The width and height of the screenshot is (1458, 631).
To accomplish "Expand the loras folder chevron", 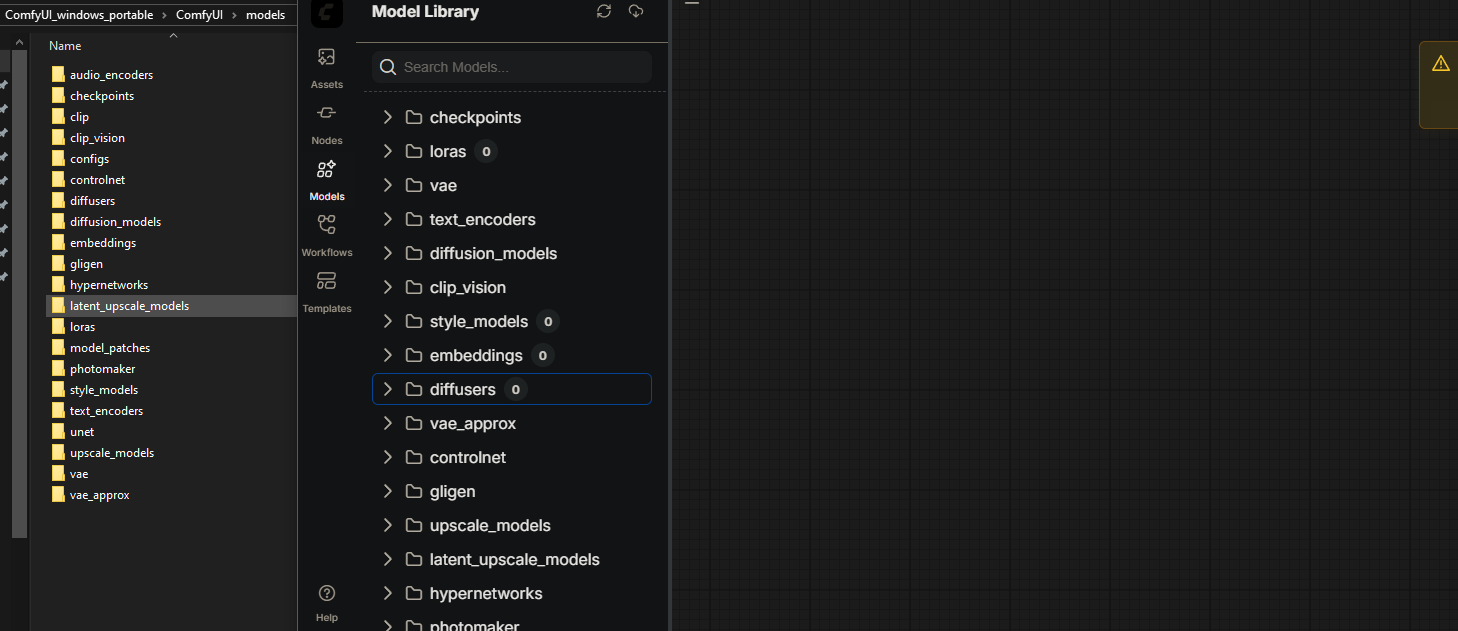I will tap(388, 151).
